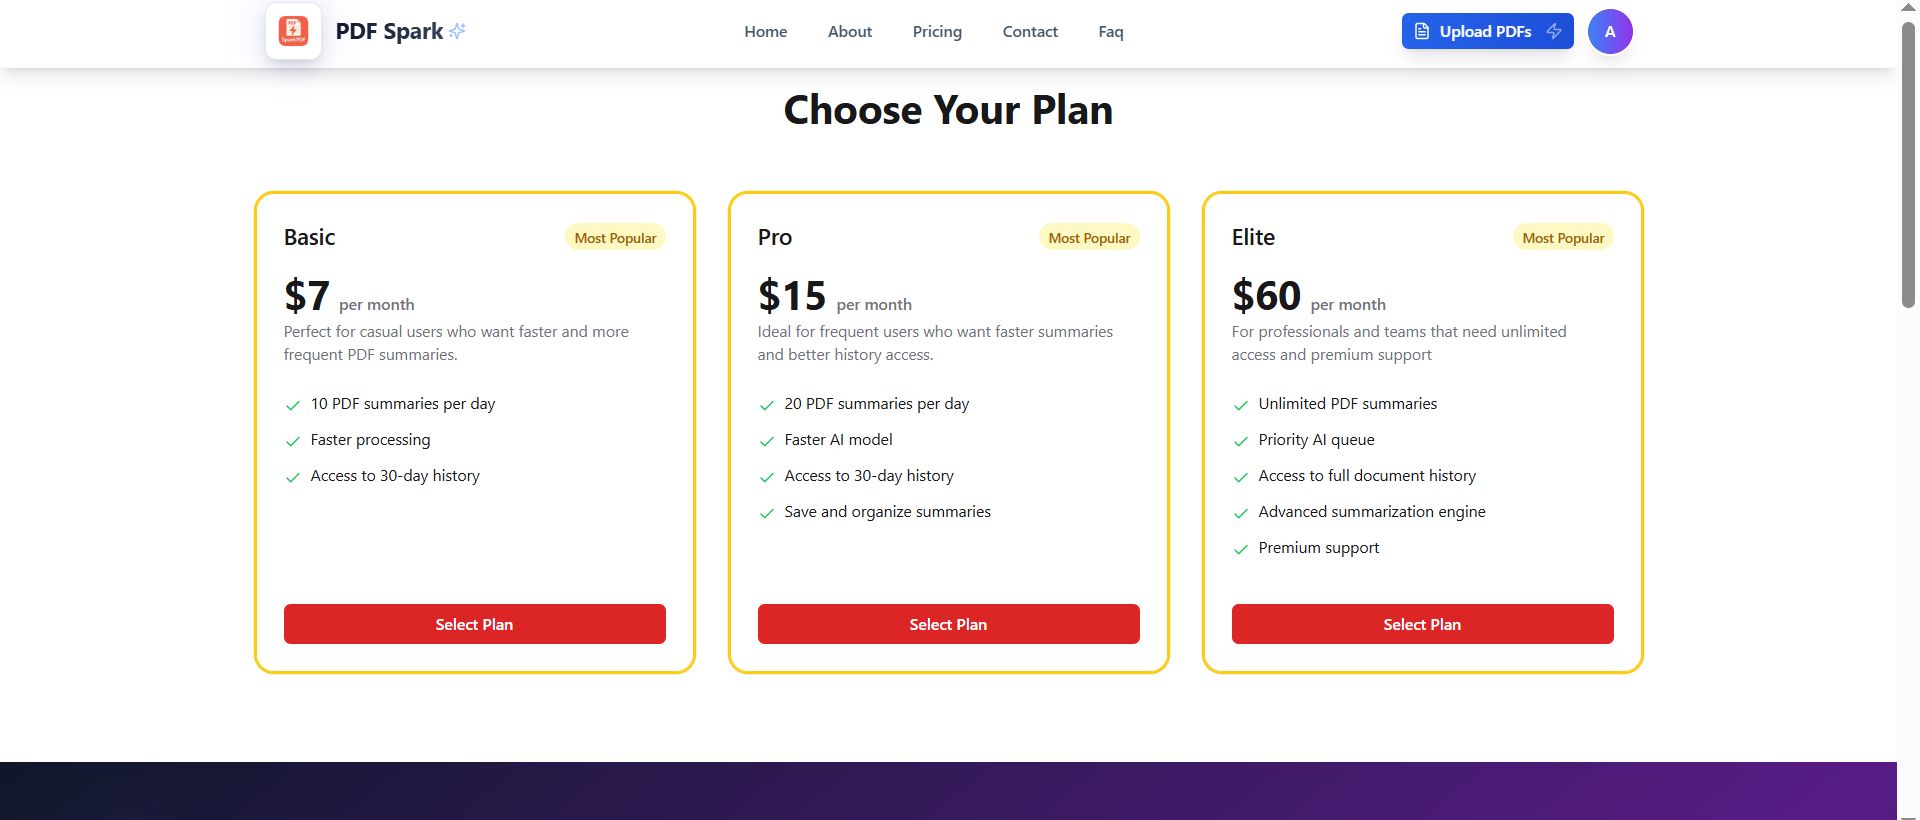
Task: Click the document icon in Upload PDFs button
Action: coord(1421,31)
